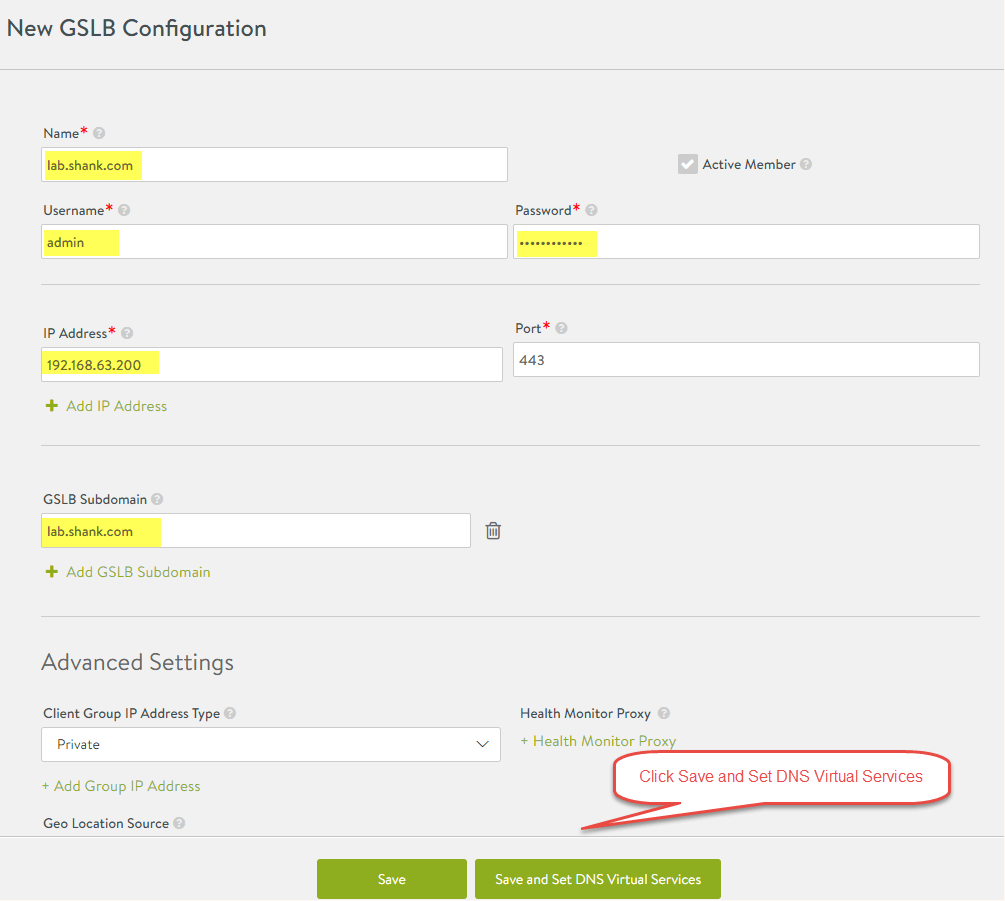Open help icon next to IP Address
The height and width of the screenshot is (901, 1005).
(127, 333)
